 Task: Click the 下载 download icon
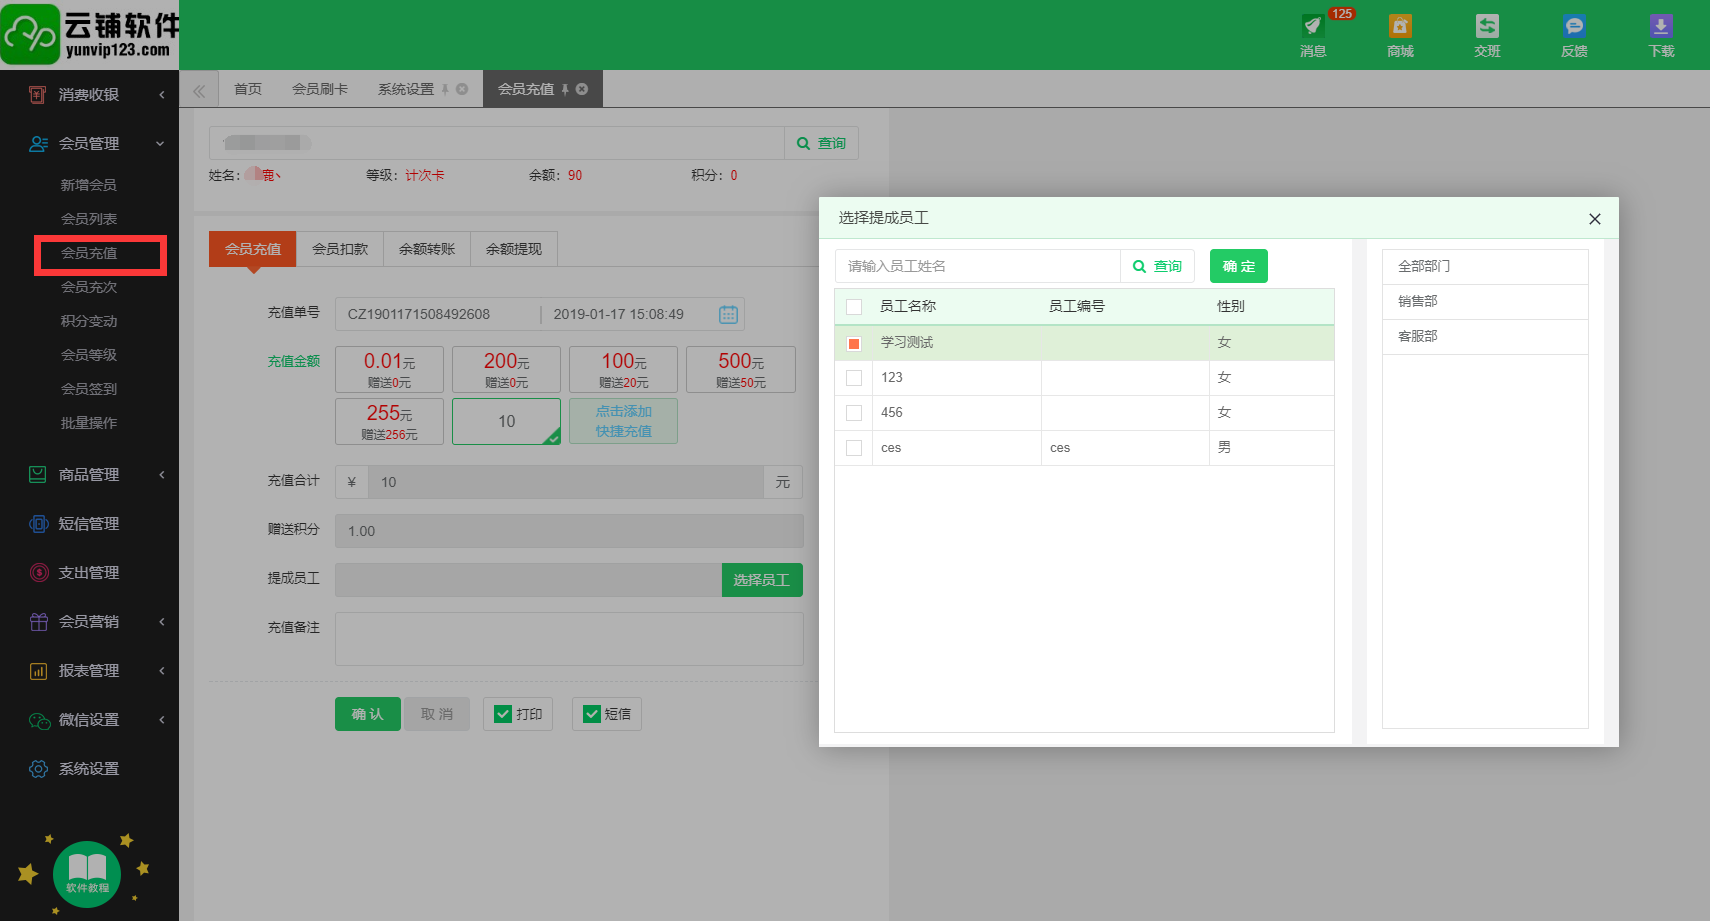[1661, 26]
